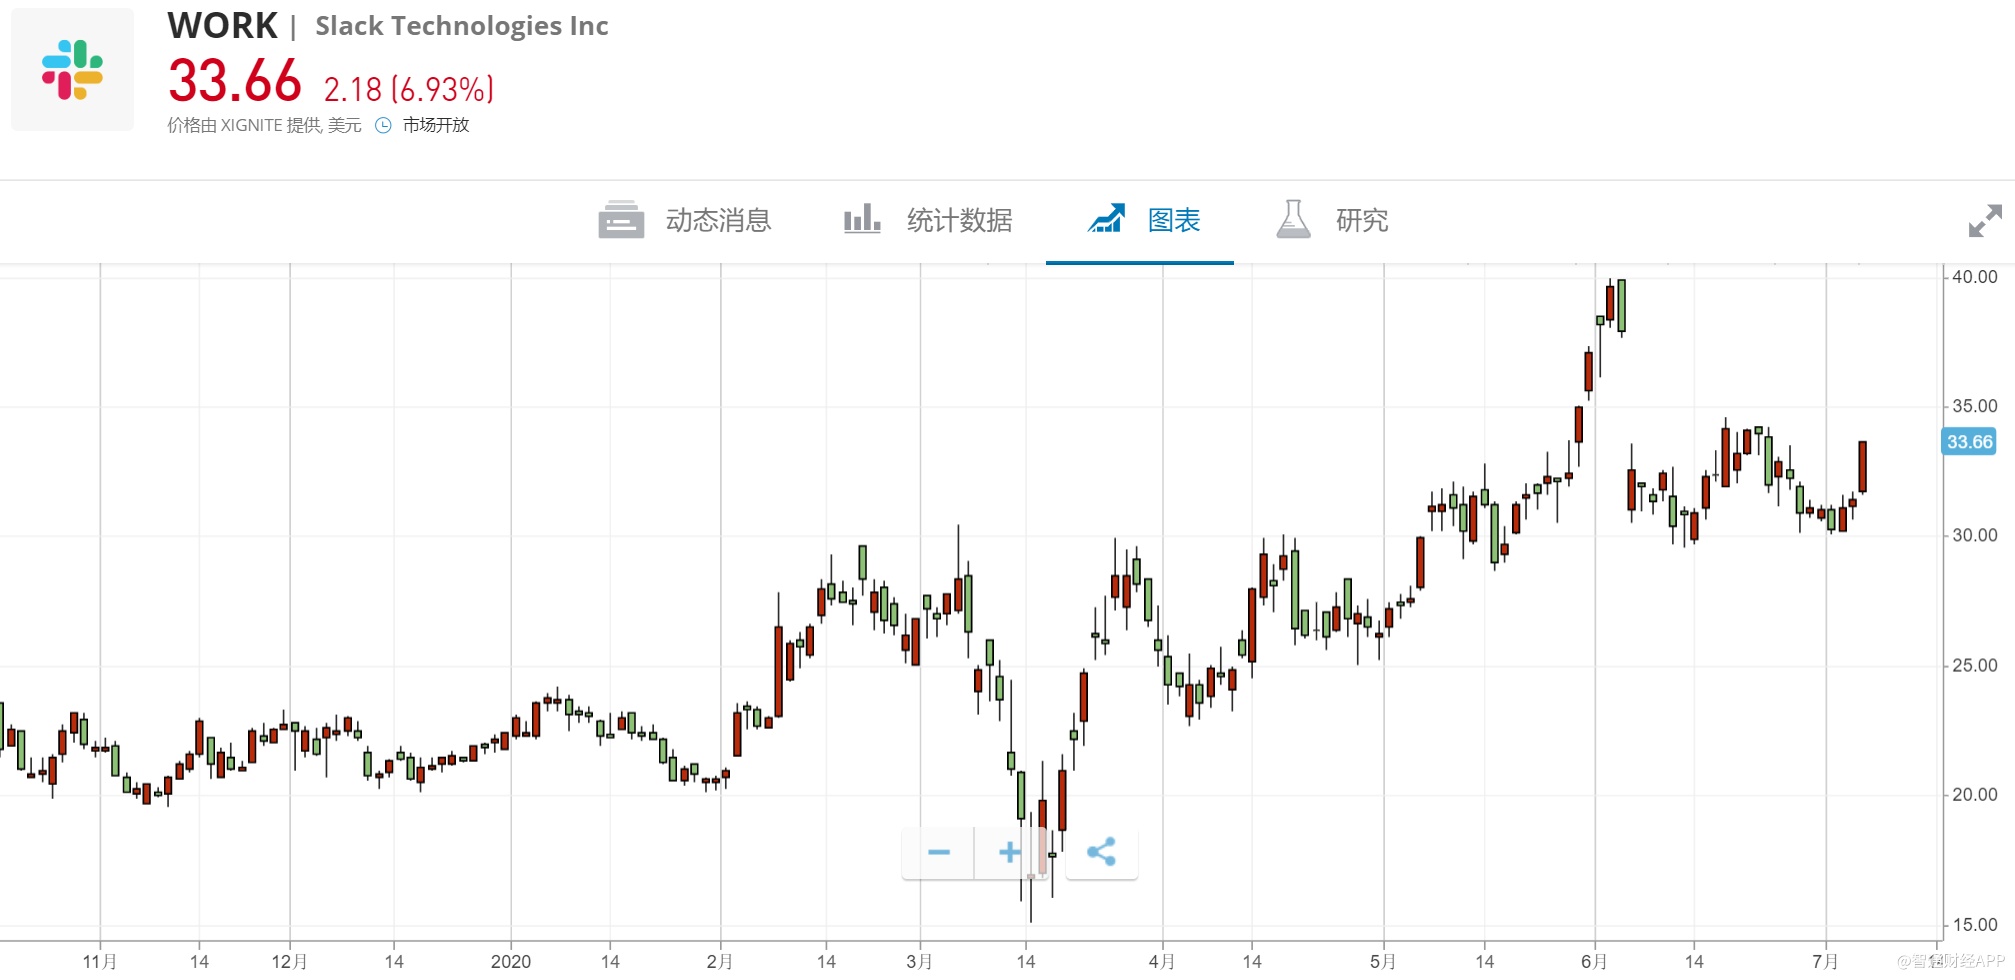2015x980 pixels.
Task: Share the chart using share icon
Action: (x=1101, y=853)
